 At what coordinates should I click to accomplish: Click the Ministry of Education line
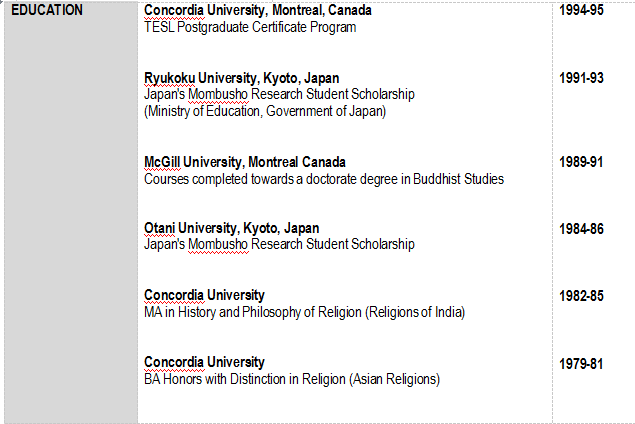pos(264,111)
